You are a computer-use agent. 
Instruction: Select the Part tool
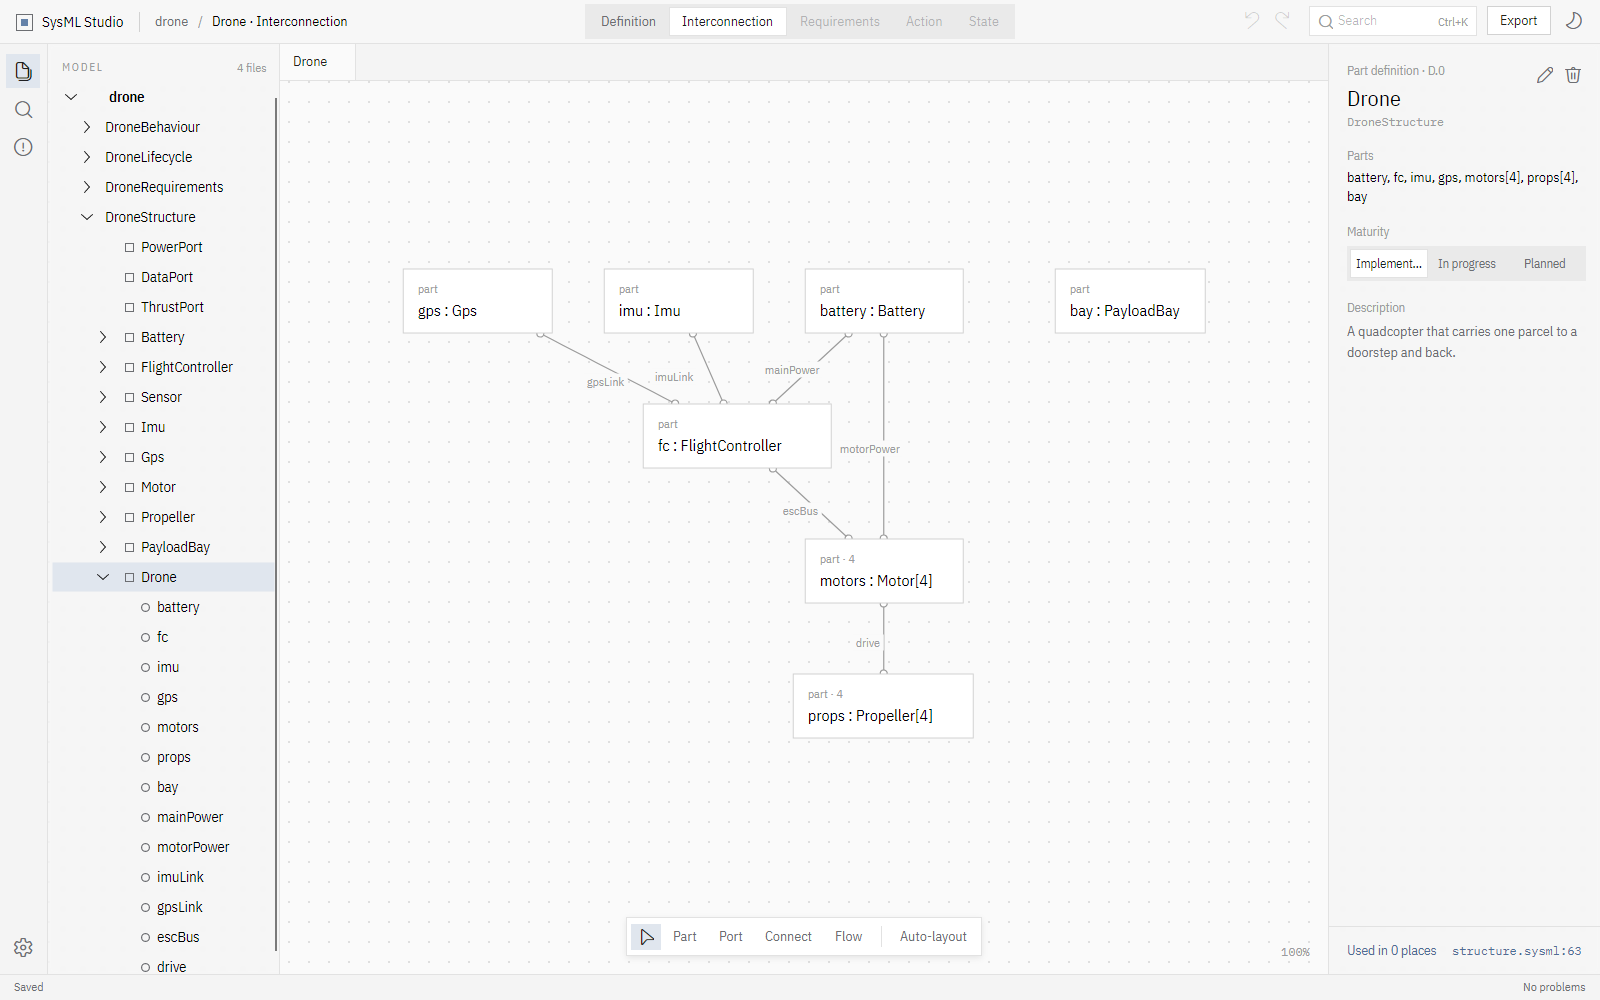pyautogui.click(x=684, y=937)
